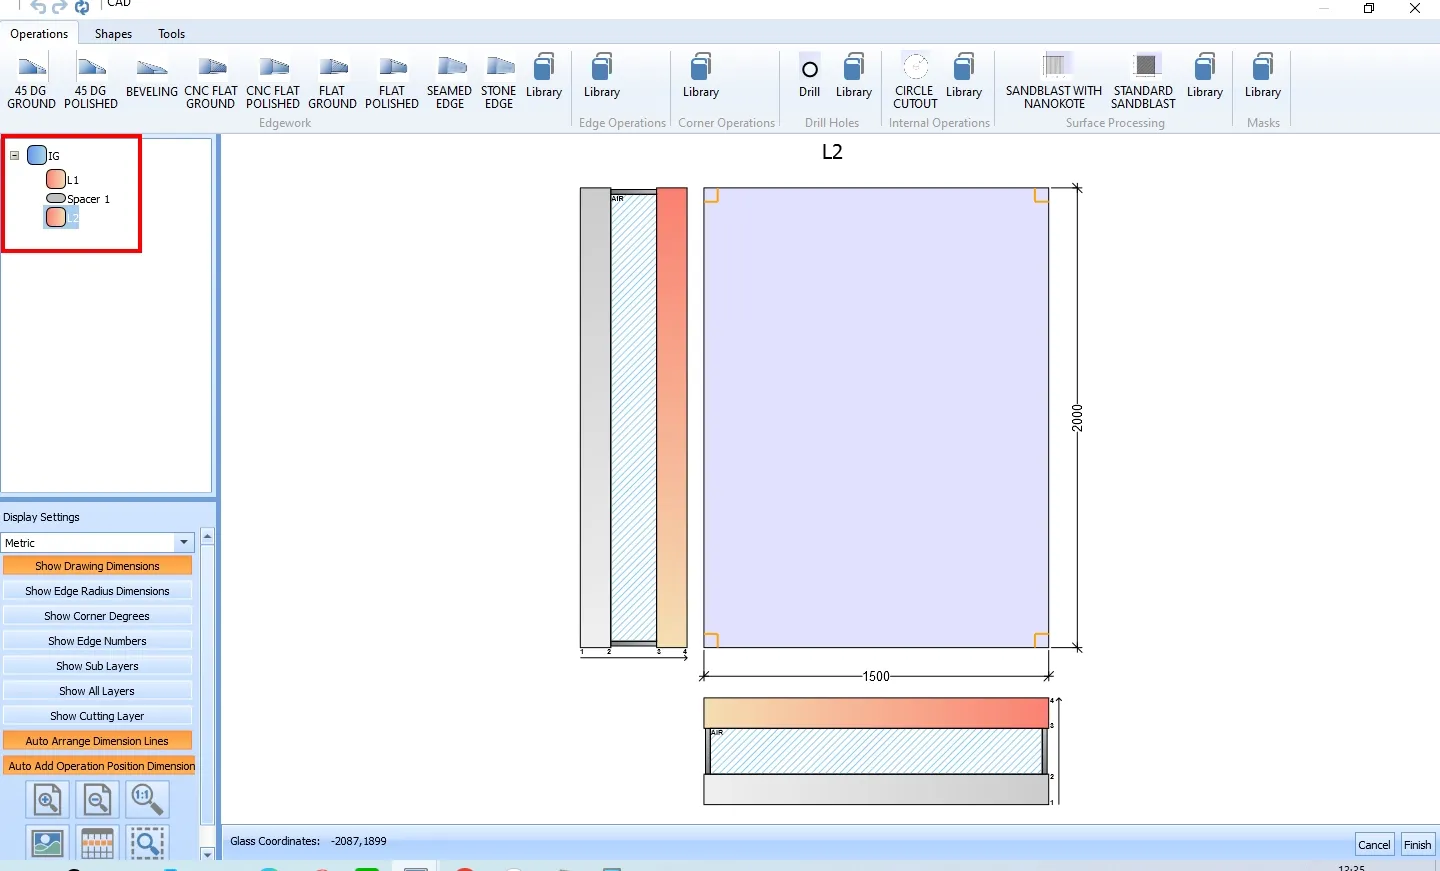Apply Standard Sandblast surface processing
Image resolution: width=1440 pixels, height=871 pixels.
pyautogui.click(x=1144, y=82)
